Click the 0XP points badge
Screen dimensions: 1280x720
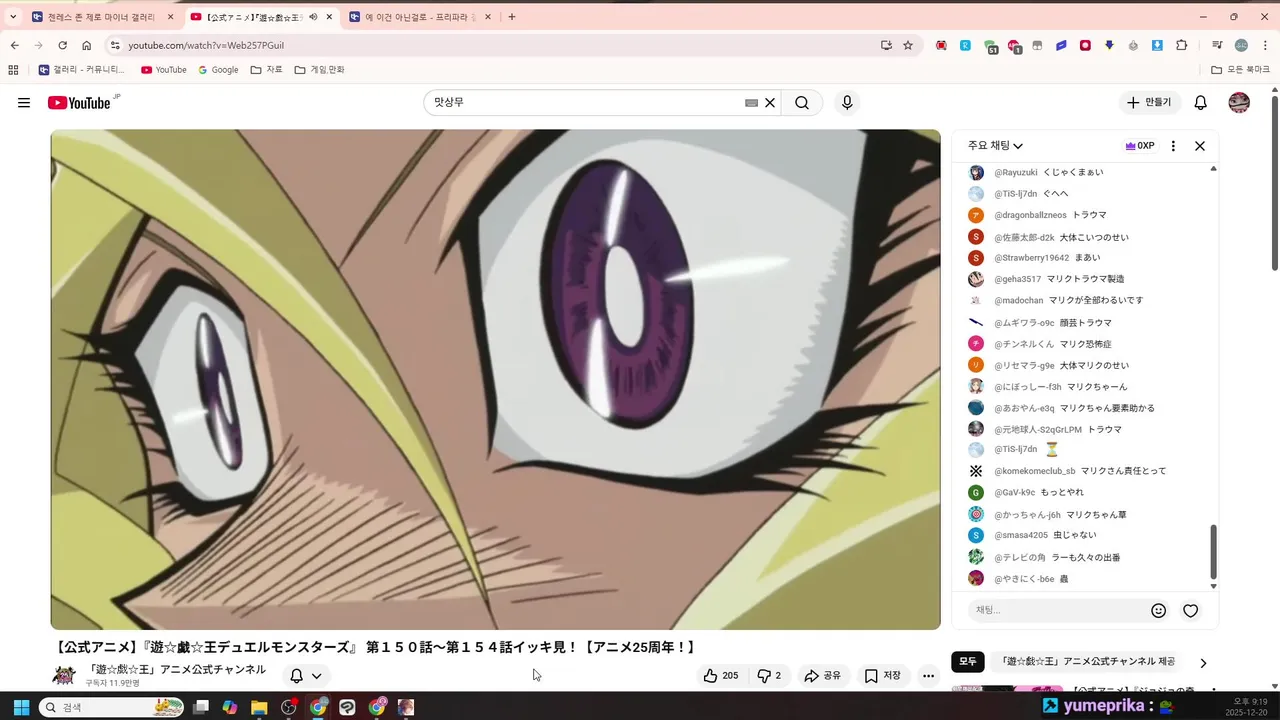[1140, 146]
